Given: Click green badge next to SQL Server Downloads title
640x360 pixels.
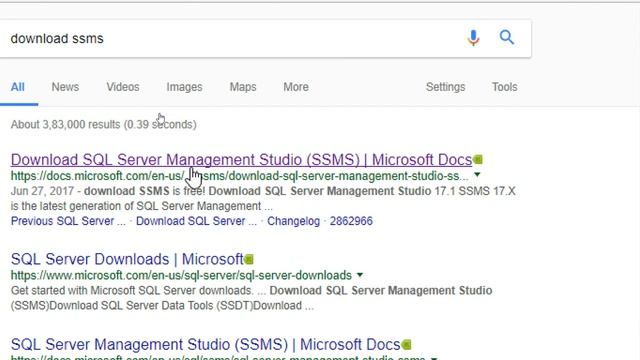Looking at the screenshot, I should [x=249, y=259].
